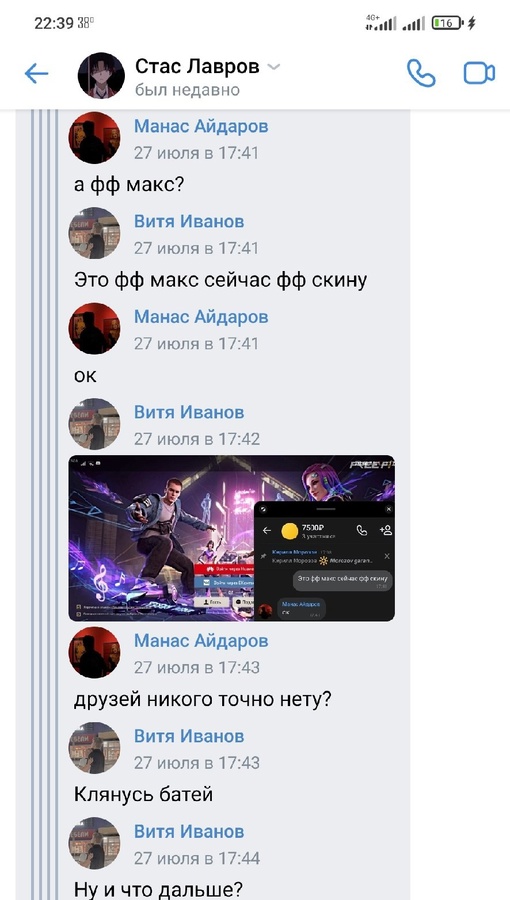Viewport: 510px width, 900px height.
Task: Open Витя Иванов name link at 17:42
Action: pos(189,412)
